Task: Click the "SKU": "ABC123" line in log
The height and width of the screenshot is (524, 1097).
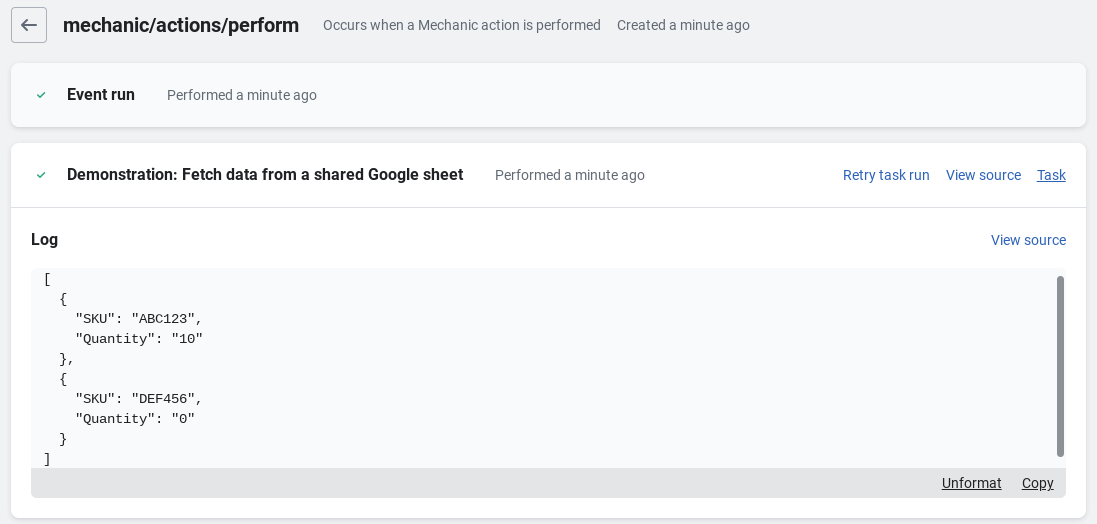Action: click(x=139, y=319)
